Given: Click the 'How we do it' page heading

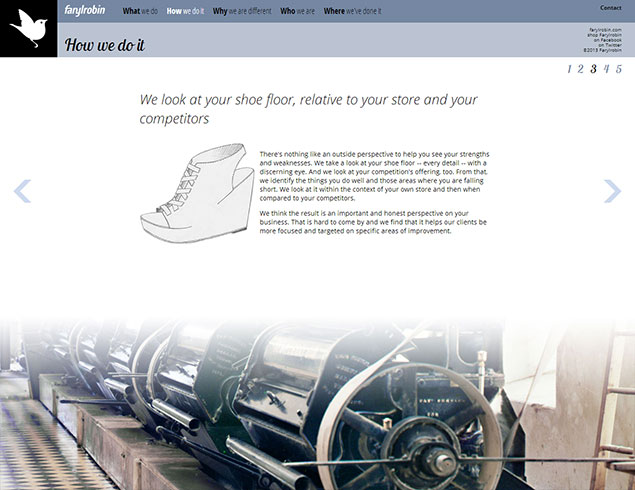Looking at the screenshot, I should [104, 45].
